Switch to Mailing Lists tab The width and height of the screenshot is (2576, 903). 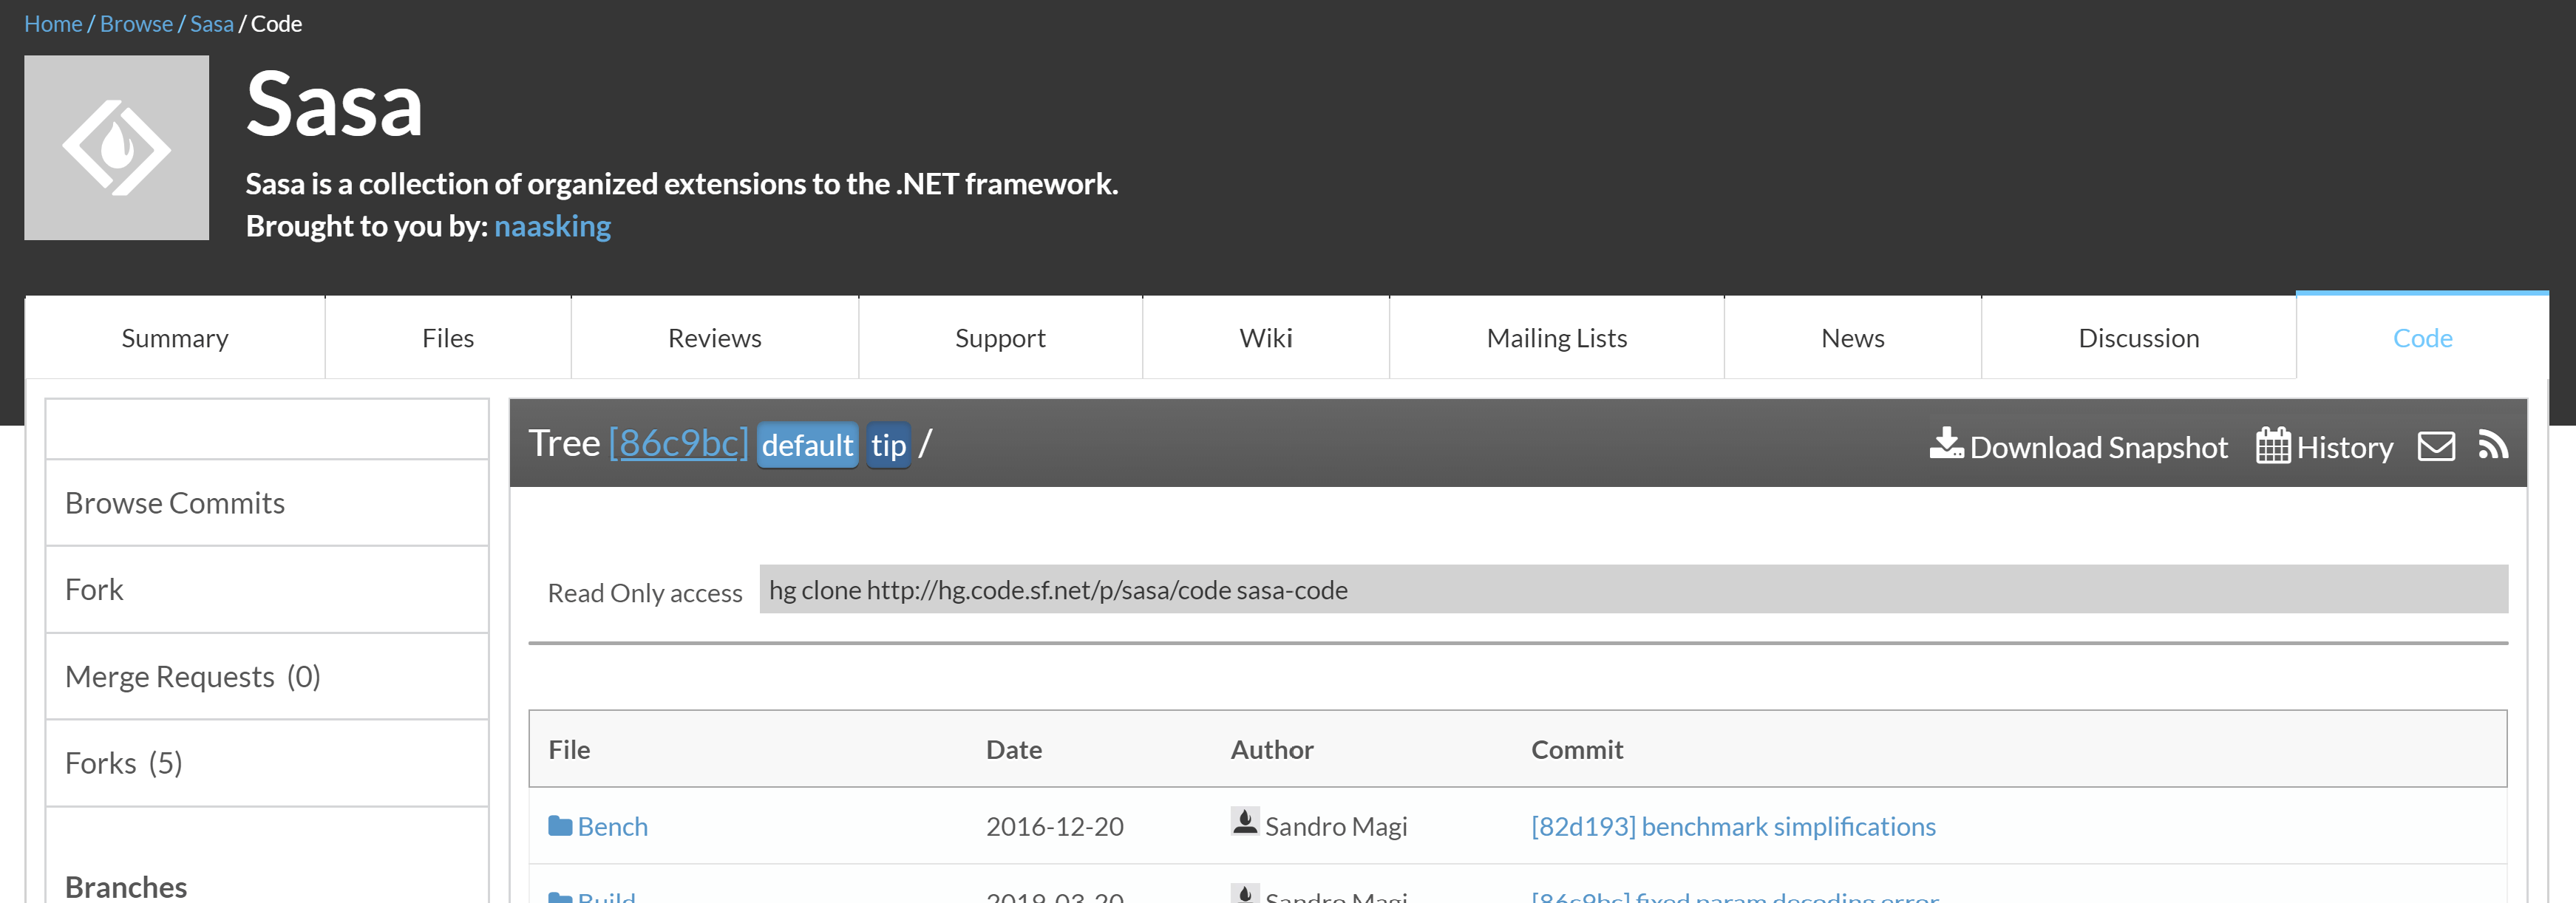pyautogui.click(x=1557, y=338)
